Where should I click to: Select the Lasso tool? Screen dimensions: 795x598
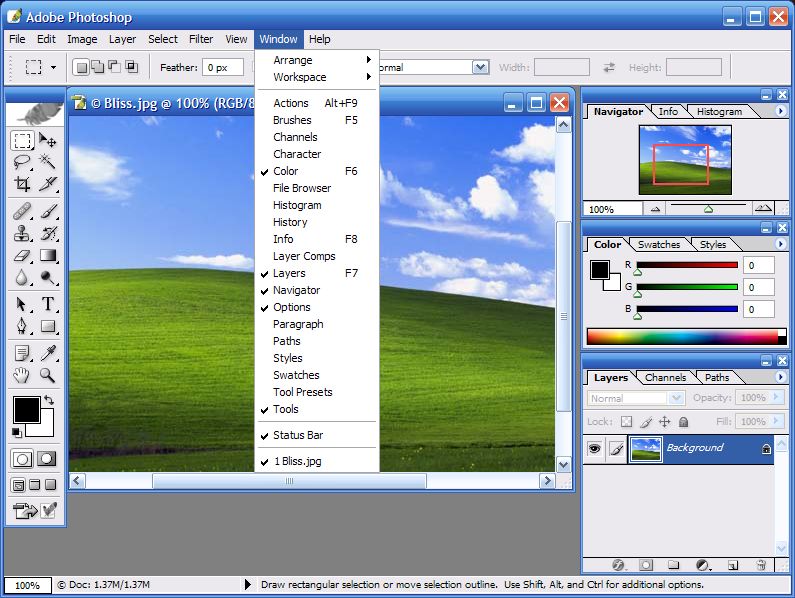22,162
